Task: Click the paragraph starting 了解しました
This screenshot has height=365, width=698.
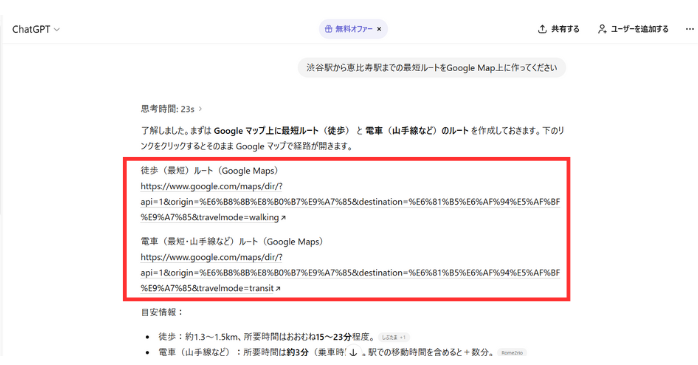Action: [x=353, y=138]
